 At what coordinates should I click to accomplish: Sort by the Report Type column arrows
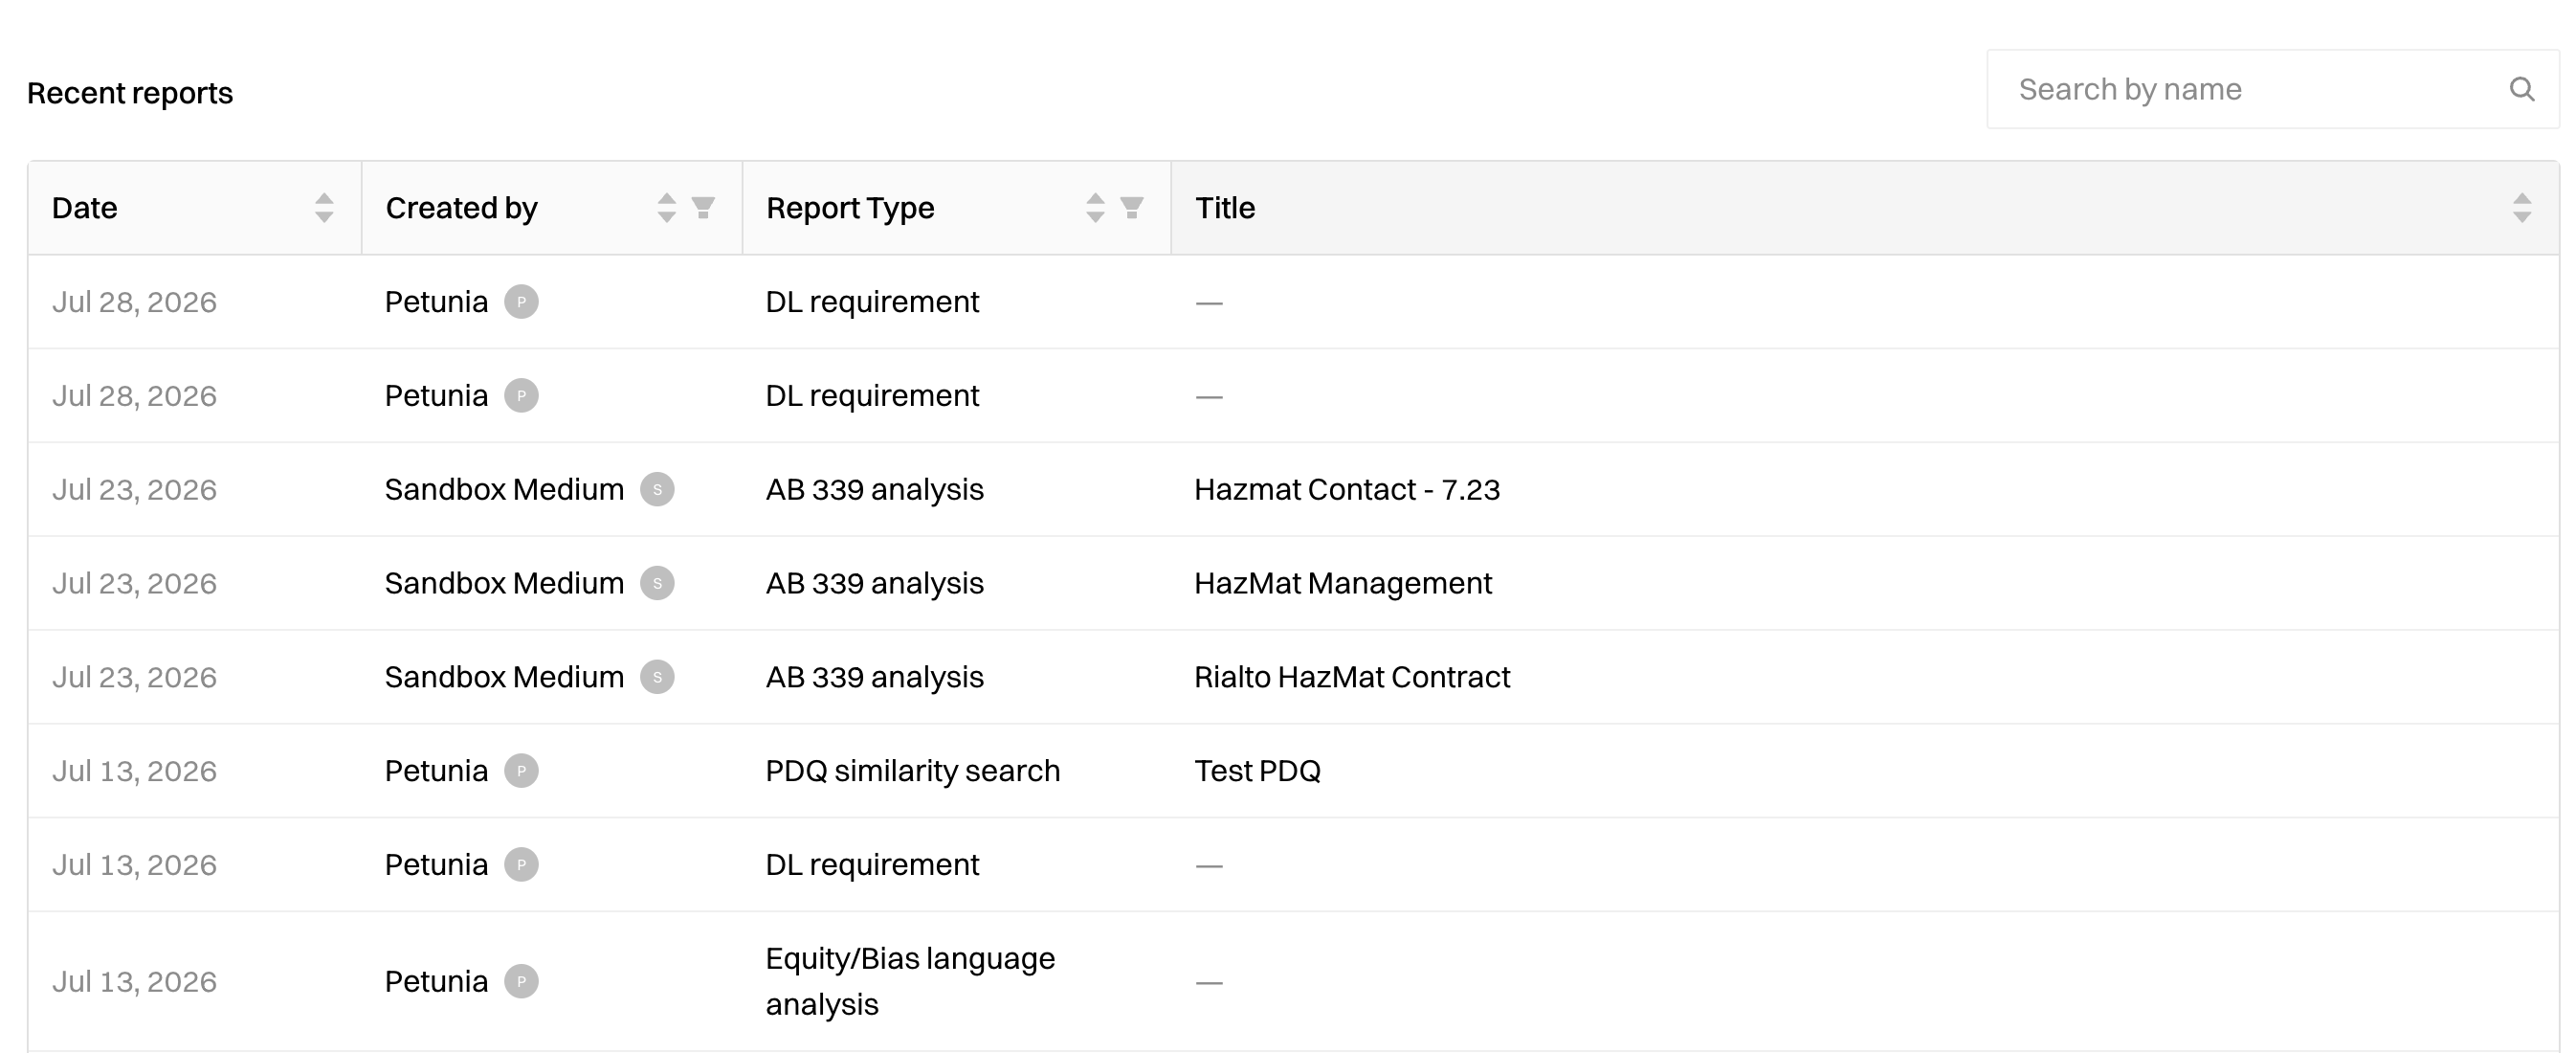[1096, 208]
